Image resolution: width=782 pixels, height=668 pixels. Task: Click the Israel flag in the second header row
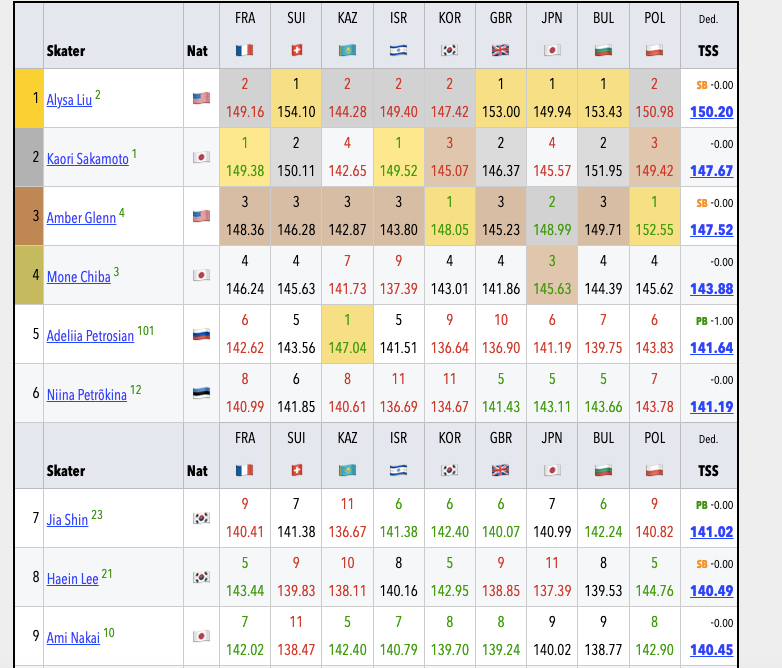398,470
